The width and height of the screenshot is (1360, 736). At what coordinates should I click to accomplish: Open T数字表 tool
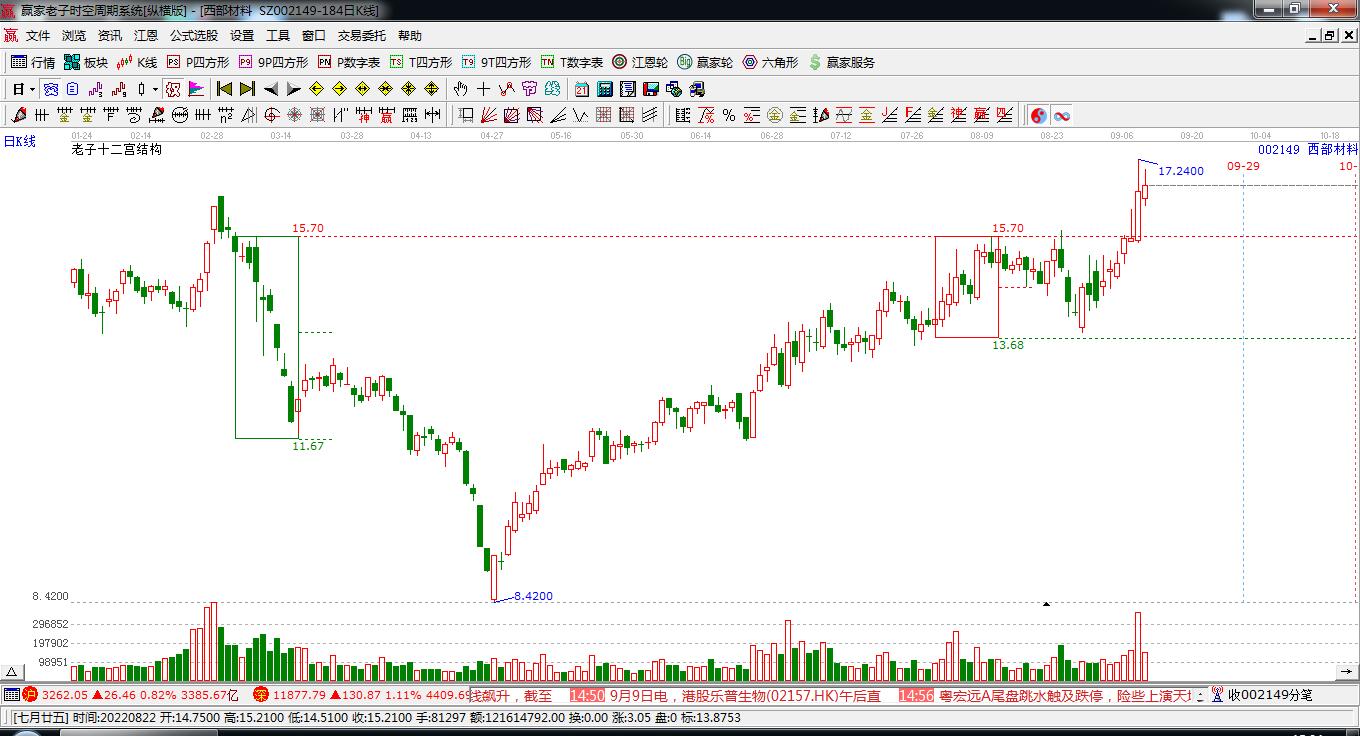pyautogui.click(x=572, y=62)
